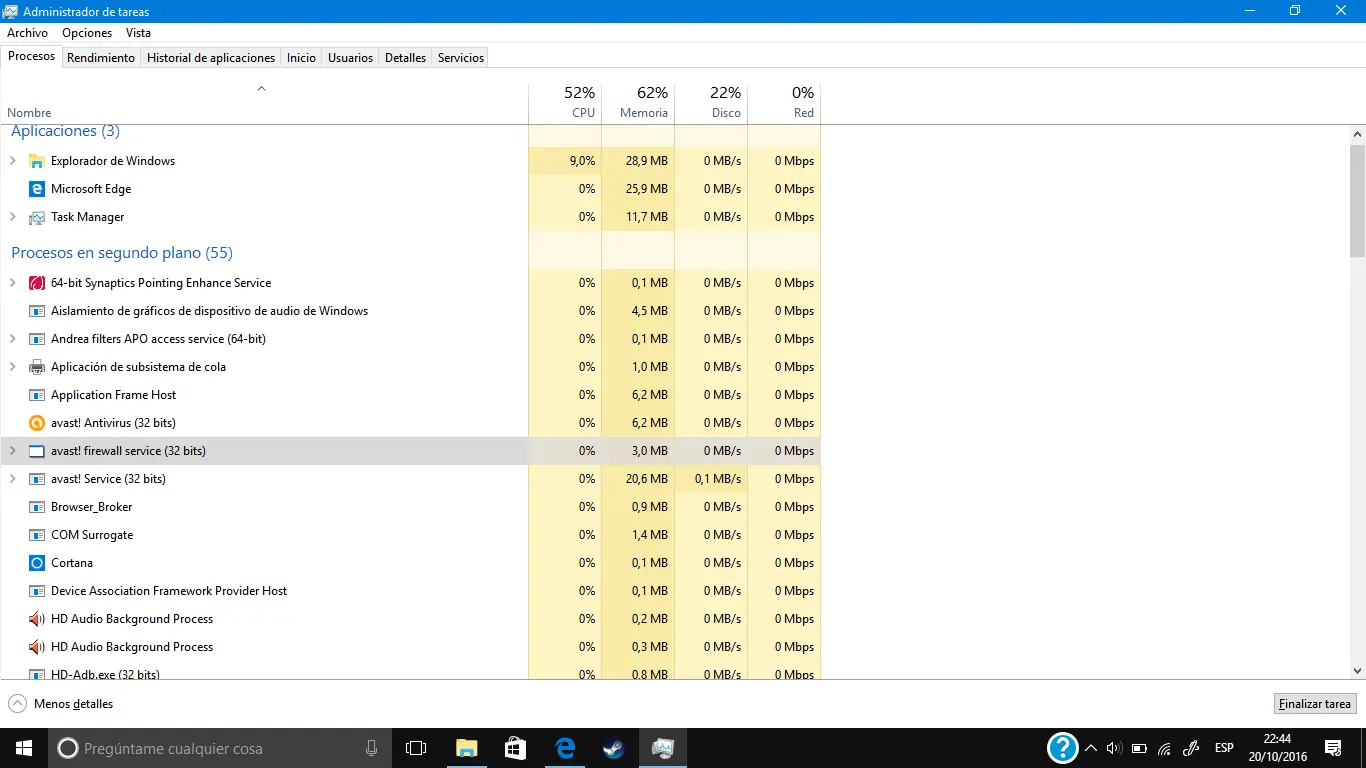Click the orange avast! Antivirus icon
This screenshot has width=1366, height=768.
[37, 423]
